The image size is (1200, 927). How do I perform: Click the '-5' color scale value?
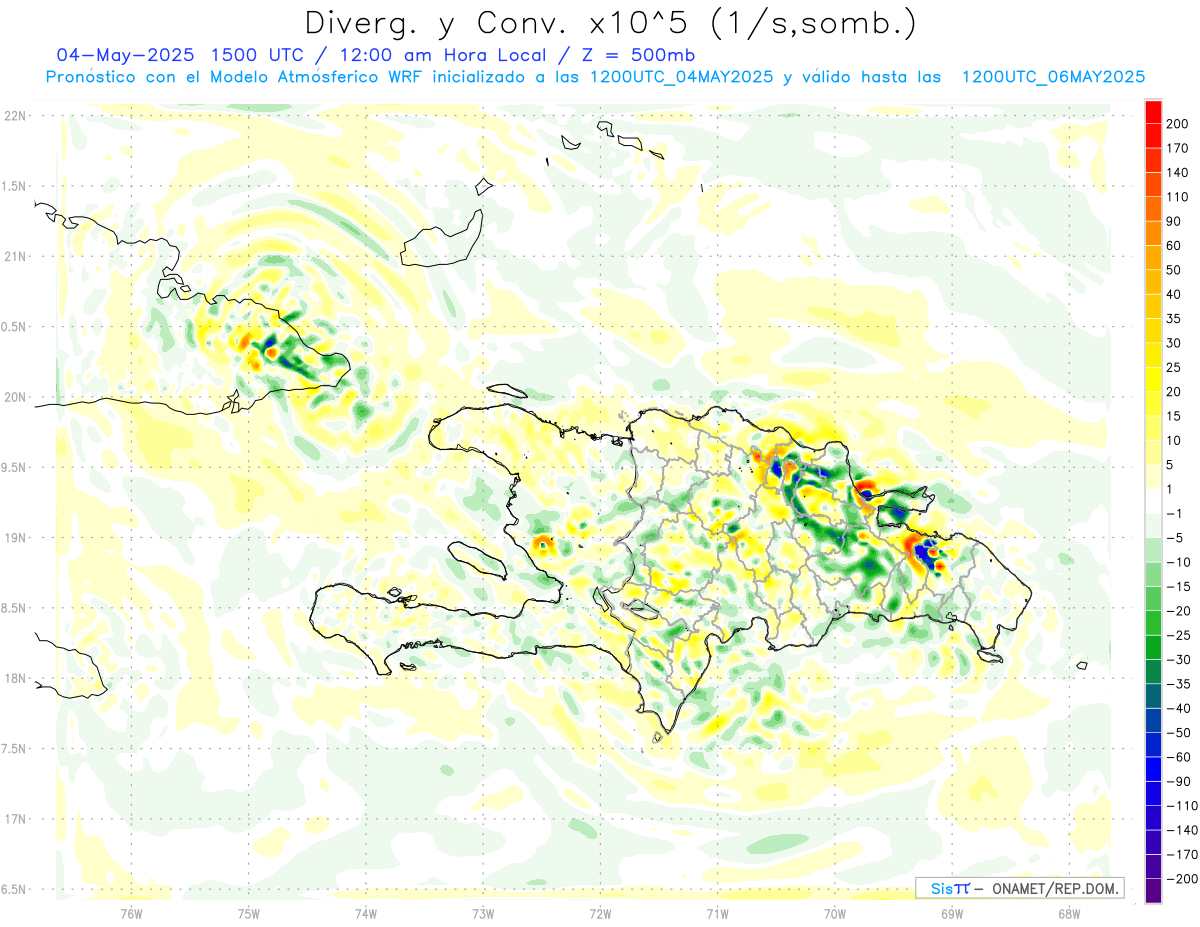(x=1174, y=538)
